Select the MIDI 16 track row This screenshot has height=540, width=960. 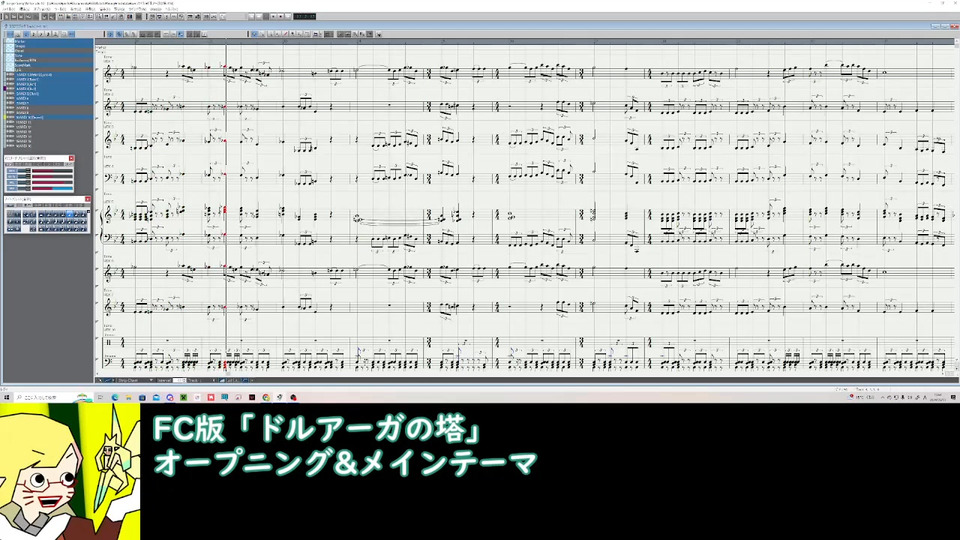point(54,146)
